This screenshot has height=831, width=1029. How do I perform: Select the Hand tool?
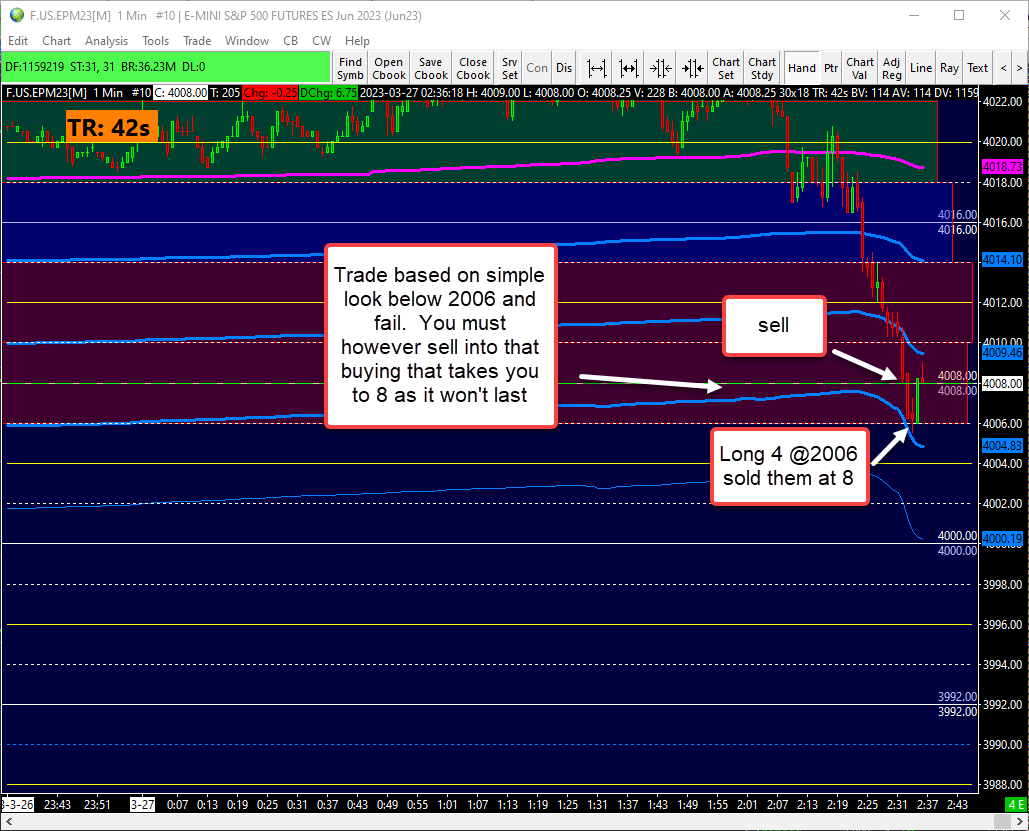[802, 67]
